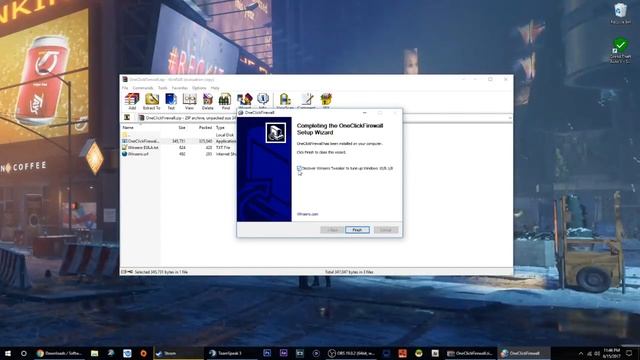Click the Info icon in WinRAR toolbar
This screenshot has width=640, height=360.
263,100
